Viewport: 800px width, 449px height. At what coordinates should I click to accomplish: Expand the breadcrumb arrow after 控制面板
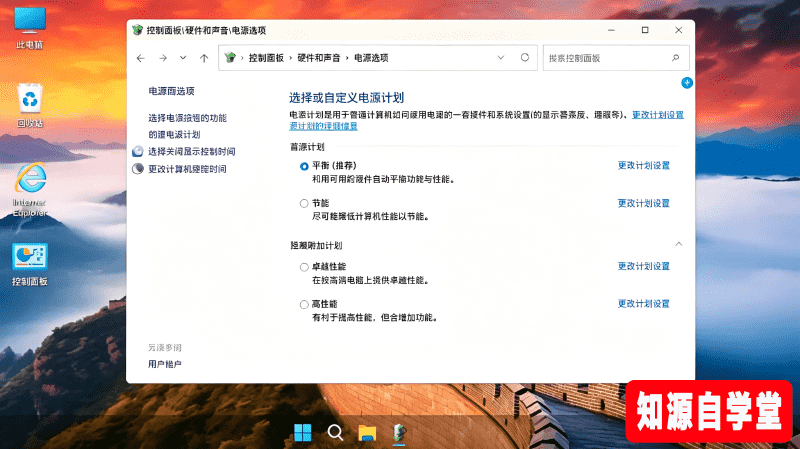click(291, 58)
